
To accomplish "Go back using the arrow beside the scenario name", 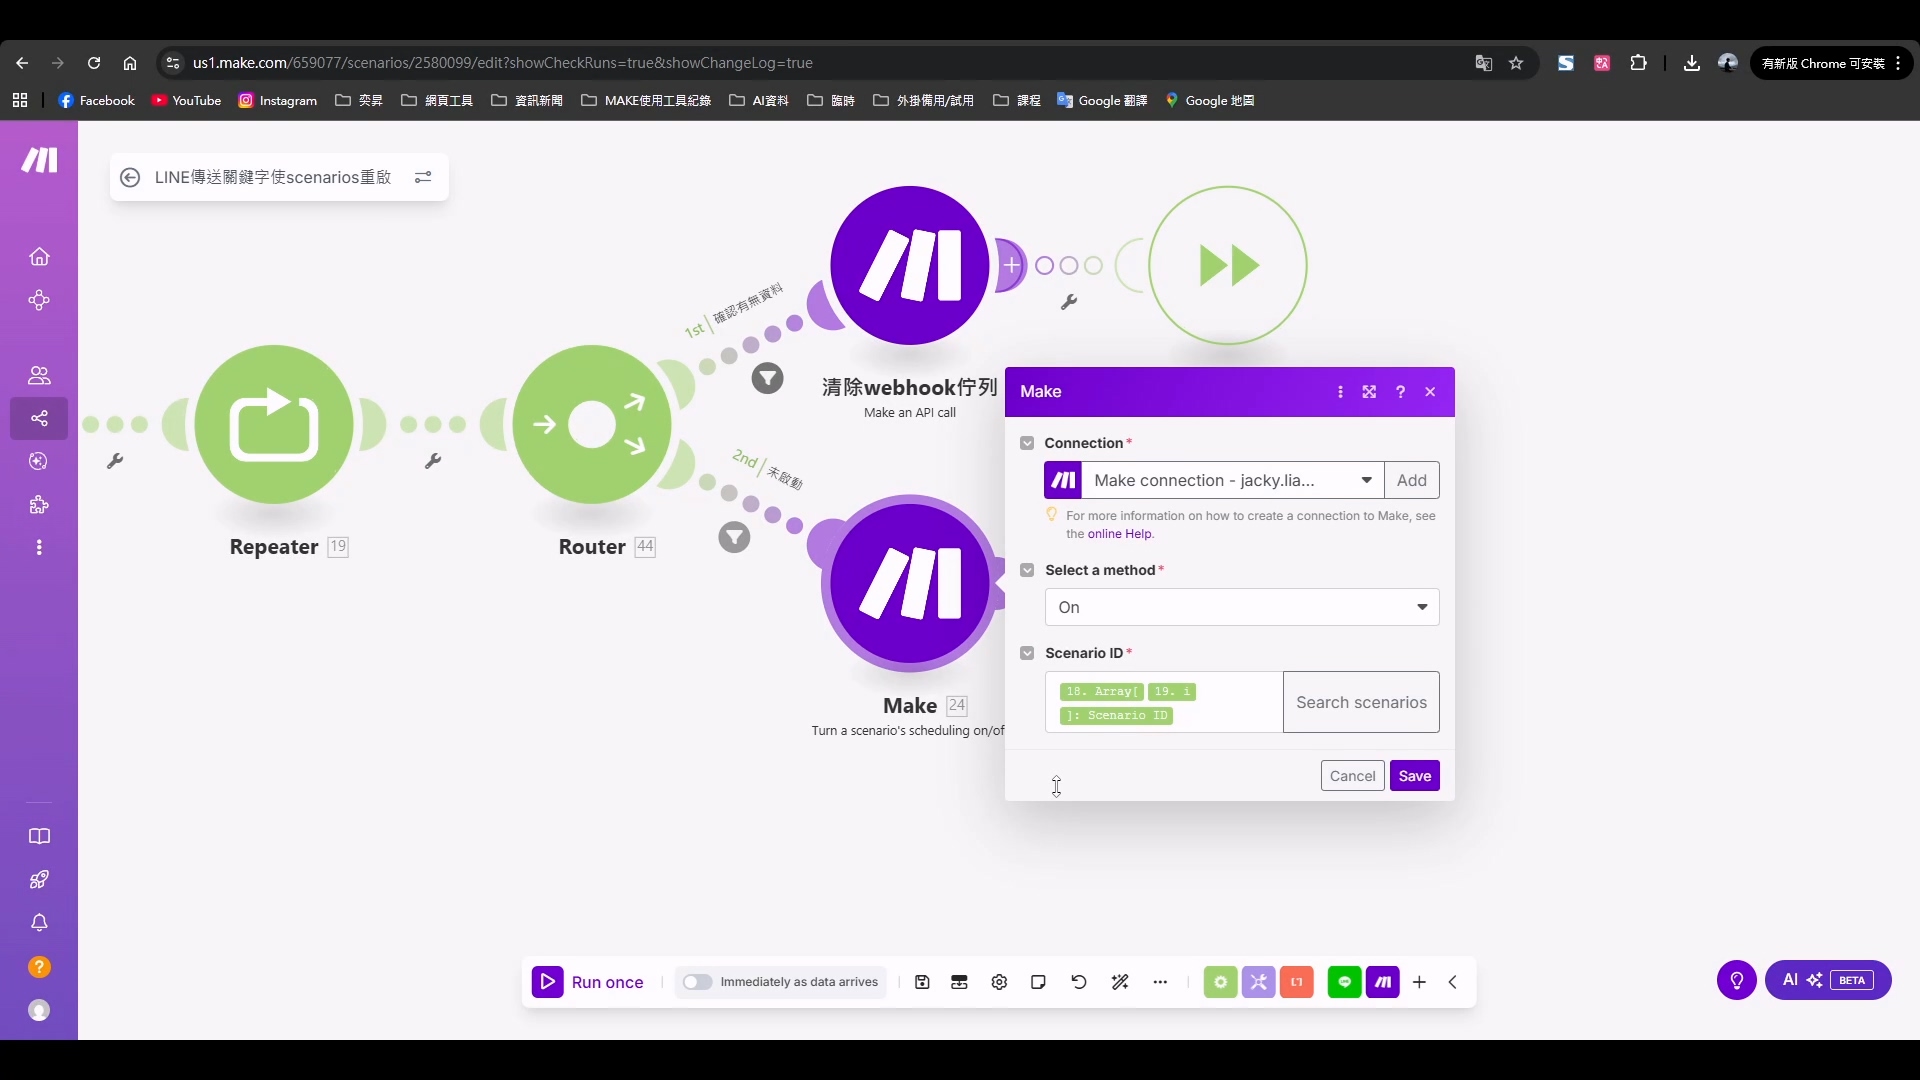I will pyautogui.click(x=130, y=177).
